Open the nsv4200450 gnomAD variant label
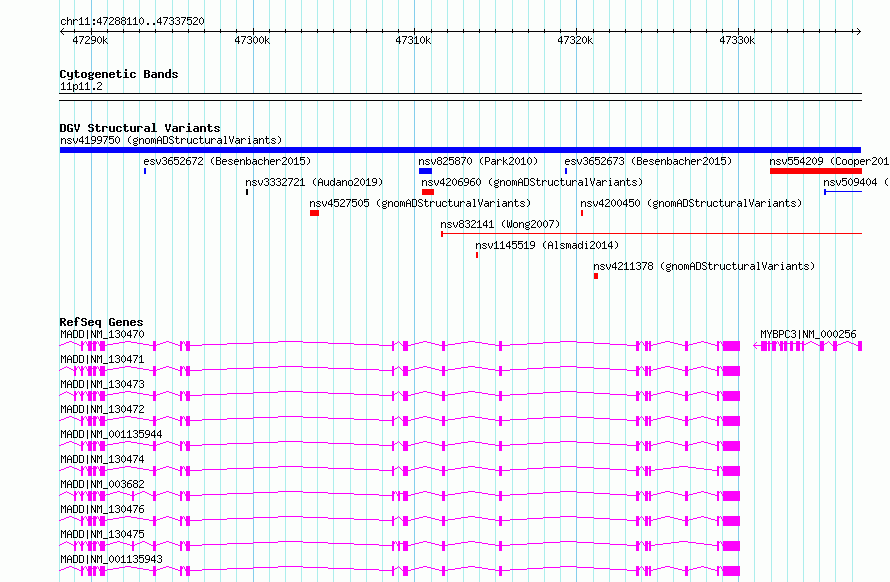890x582 pixels. click(691, 203)
